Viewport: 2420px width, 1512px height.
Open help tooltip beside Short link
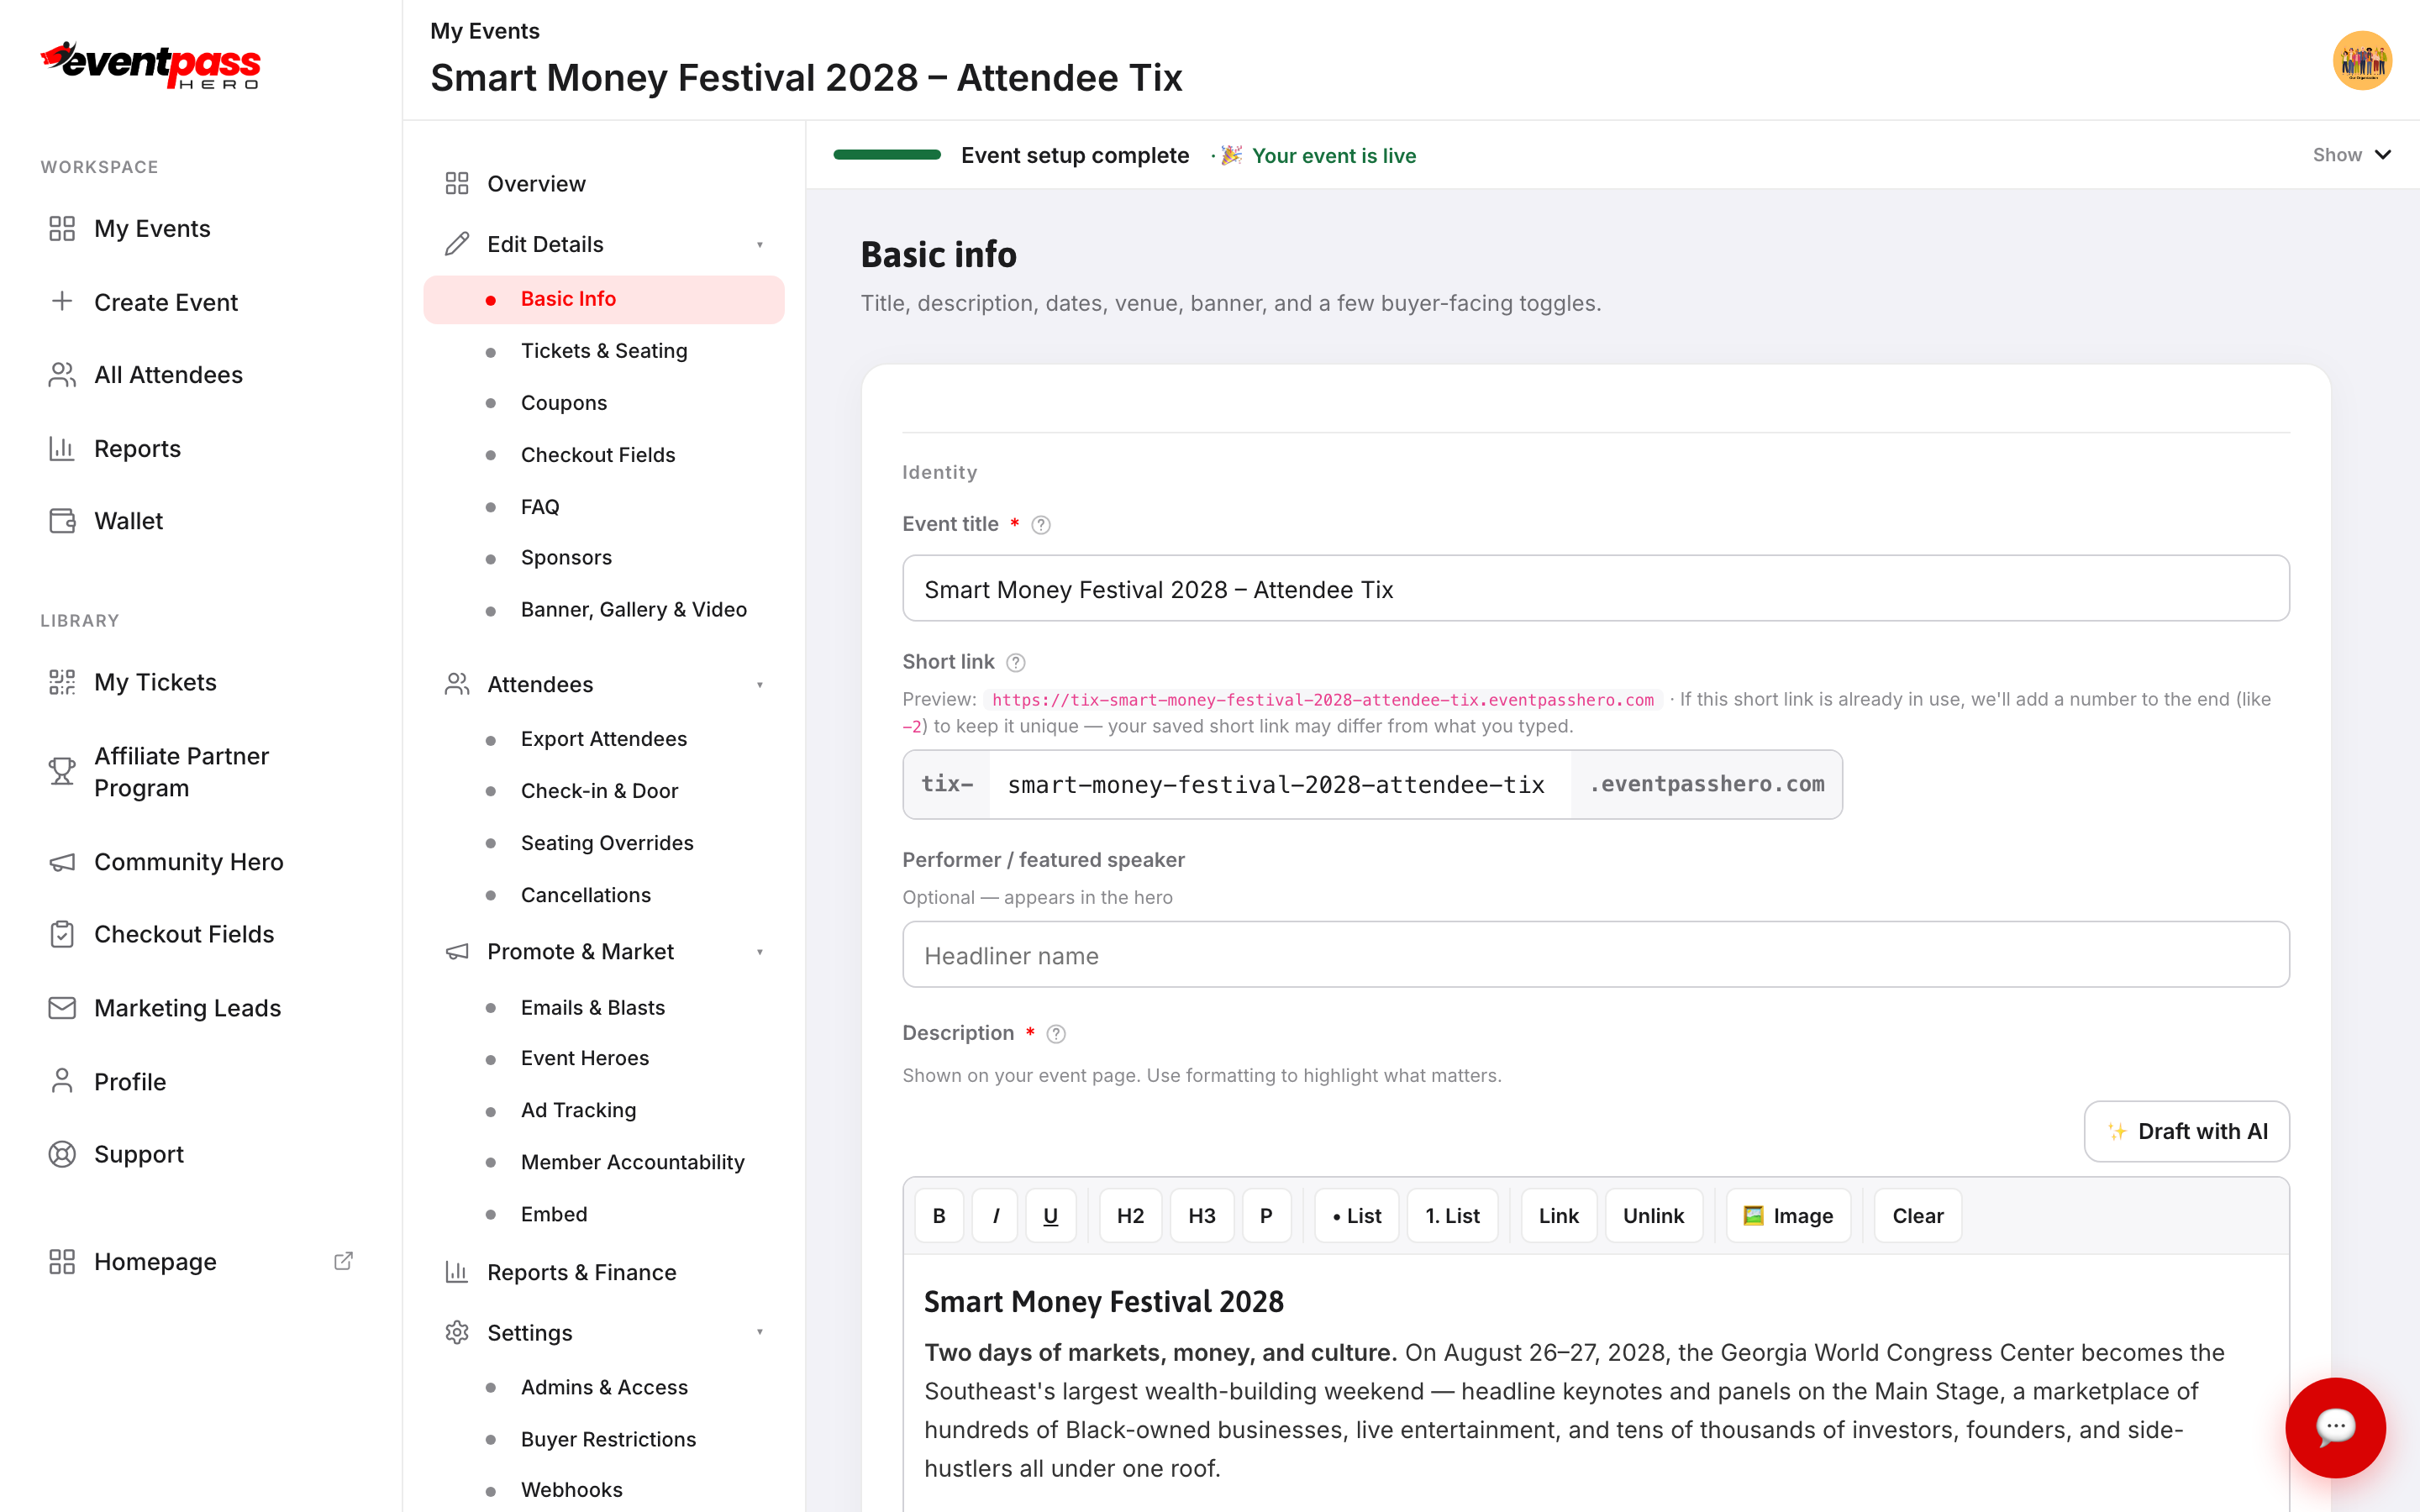[1016, 663]
